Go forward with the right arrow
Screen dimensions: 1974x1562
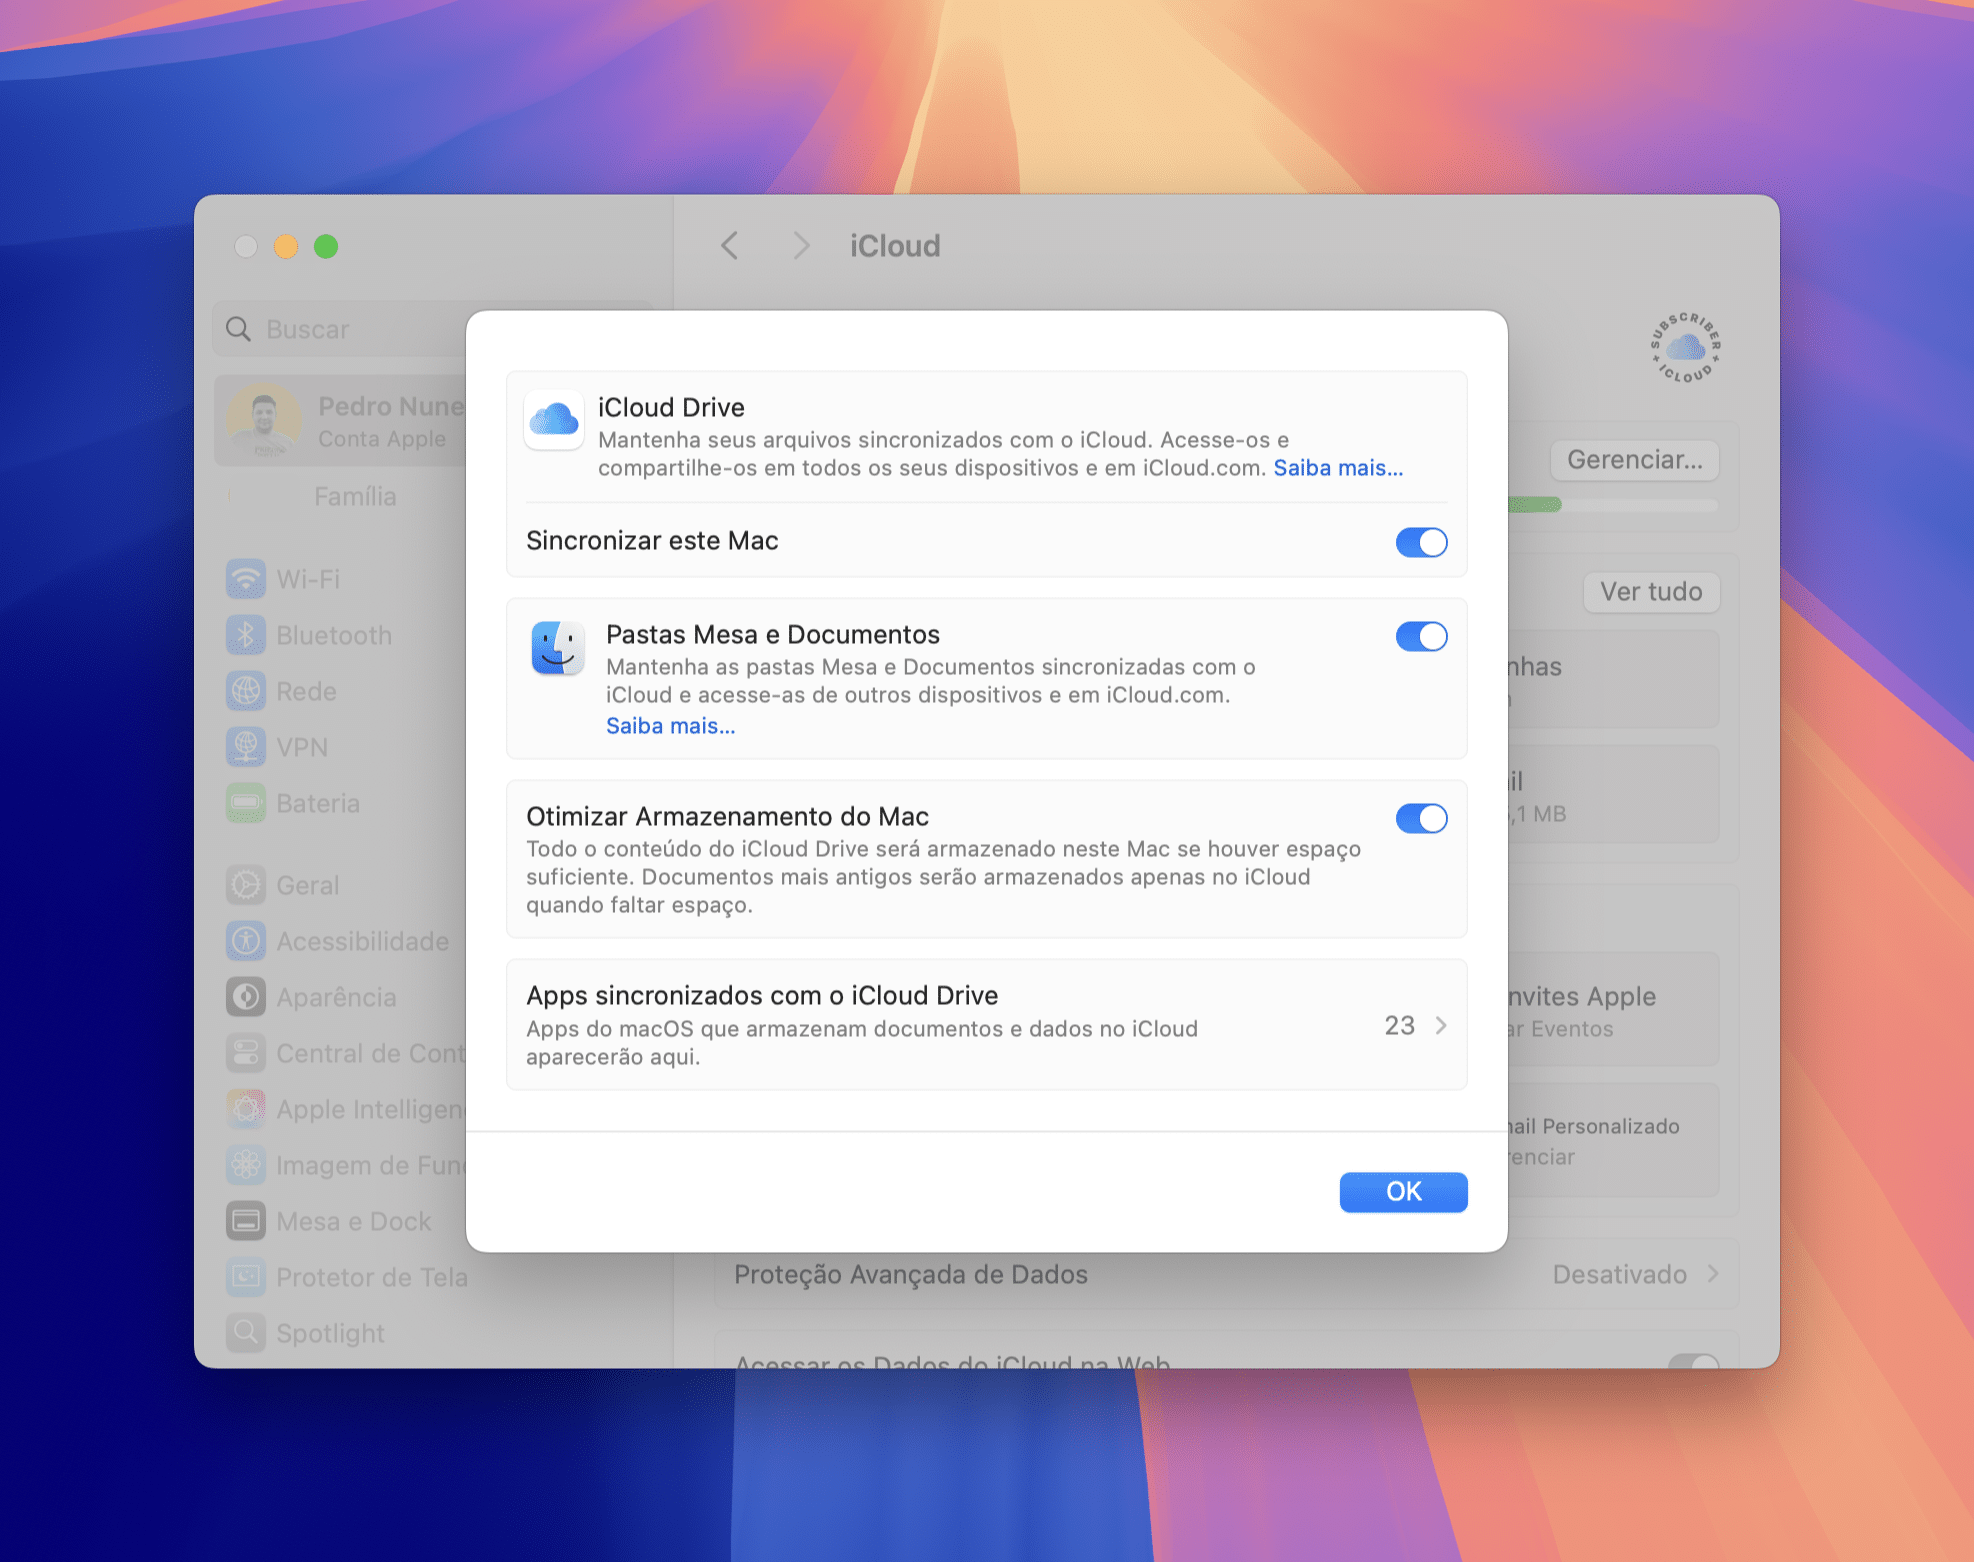pyautogui.click(x=800, y=245)
